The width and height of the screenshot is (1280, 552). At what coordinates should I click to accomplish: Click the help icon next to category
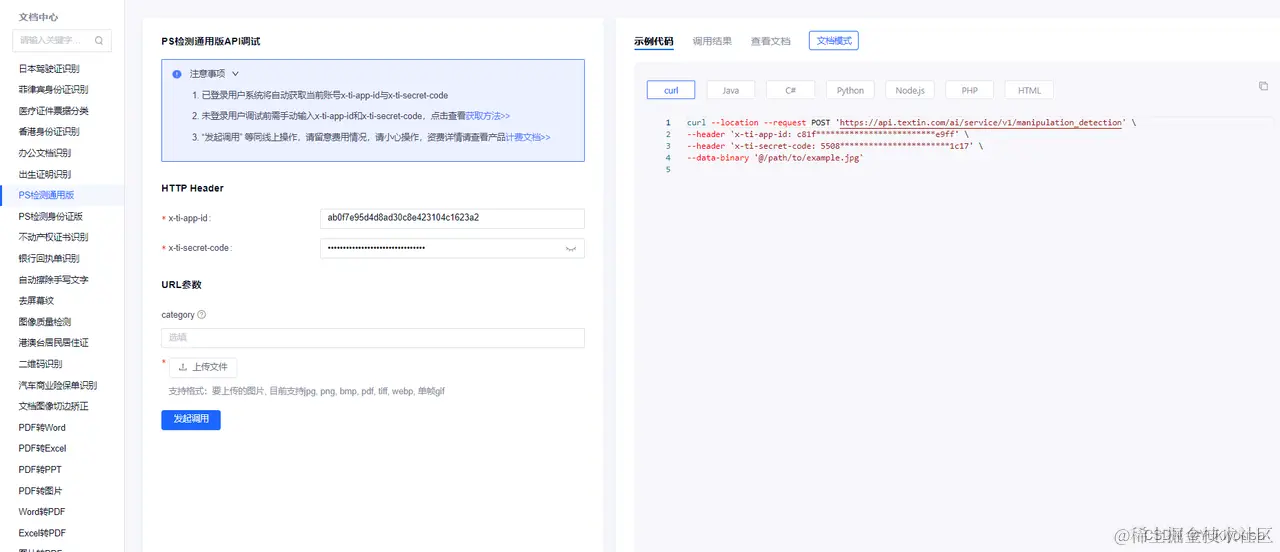(x=202, y=315)
